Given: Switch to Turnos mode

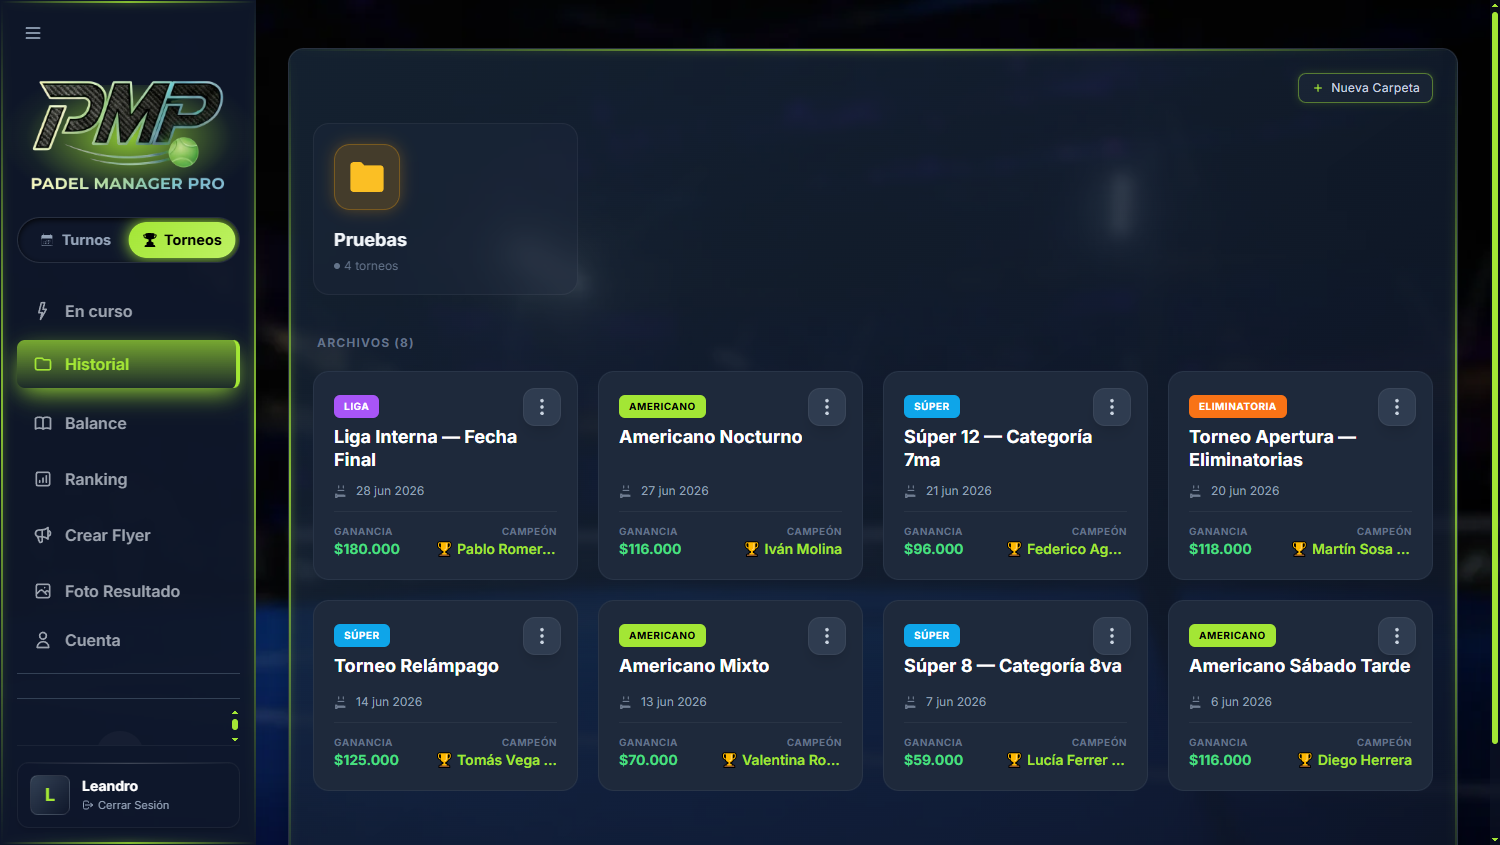Looking at the screenshot, I should pos(75,240).
